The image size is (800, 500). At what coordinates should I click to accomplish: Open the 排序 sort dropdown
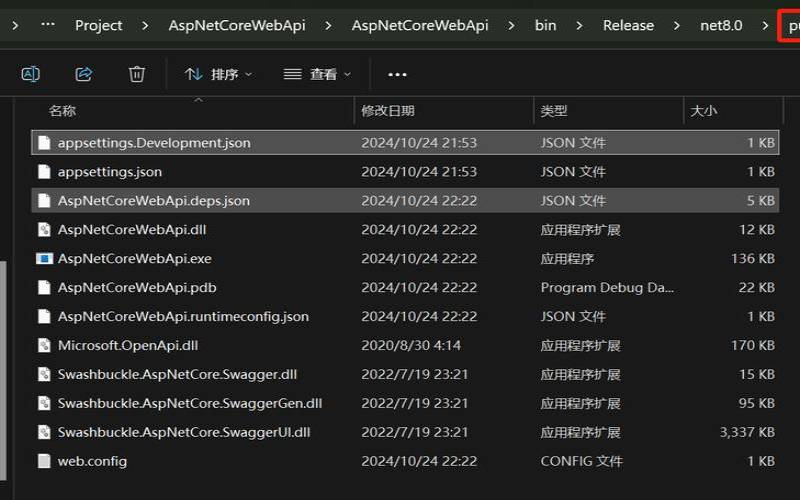pyautogui.click(x=219, y=74)
